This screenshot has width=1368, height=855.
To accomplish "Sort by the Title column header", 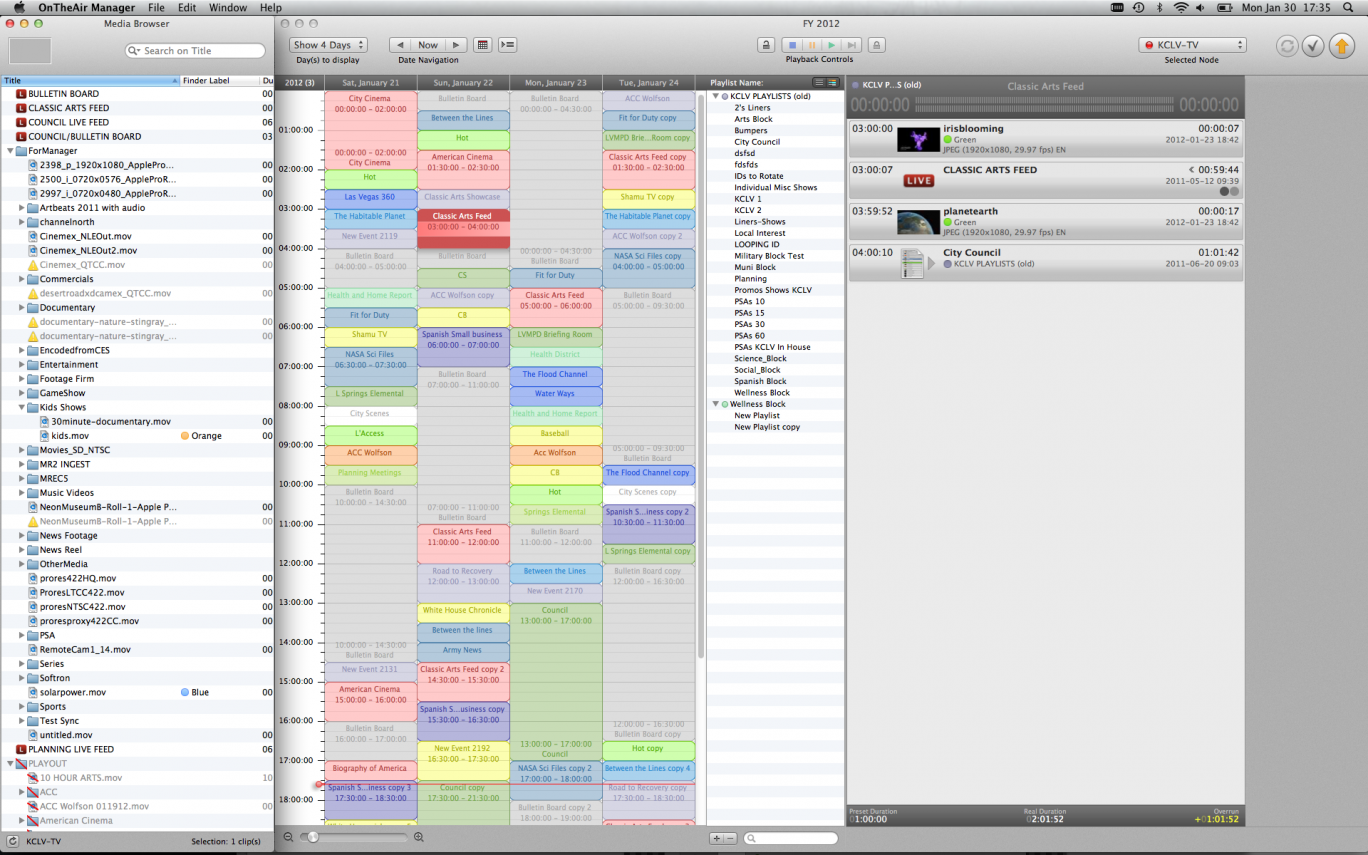I will tap(90, 81).
